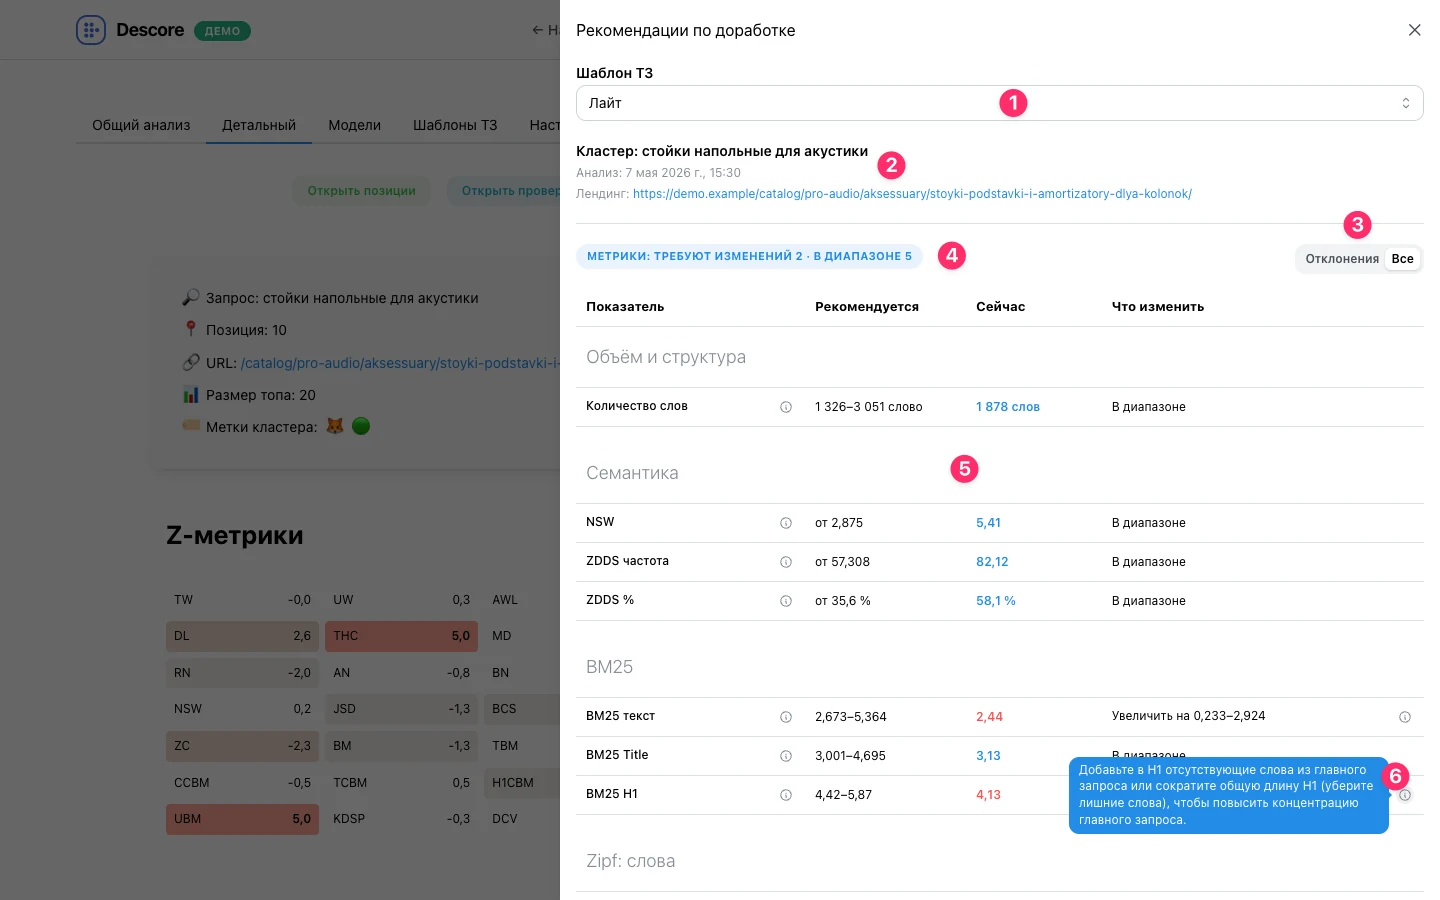
Task: Click info icon beside BM25 Title
Action: (x=786, y=756)
